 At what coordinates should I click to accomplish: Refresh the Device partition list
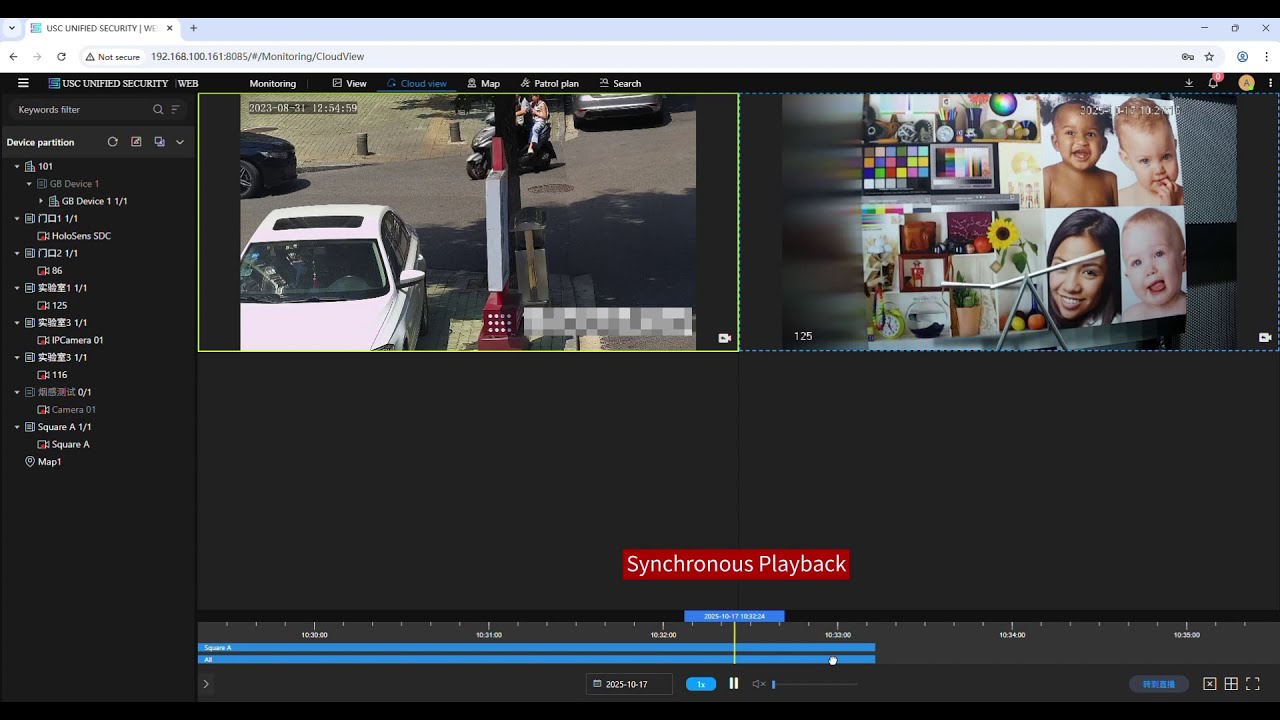tap(113, 142)
